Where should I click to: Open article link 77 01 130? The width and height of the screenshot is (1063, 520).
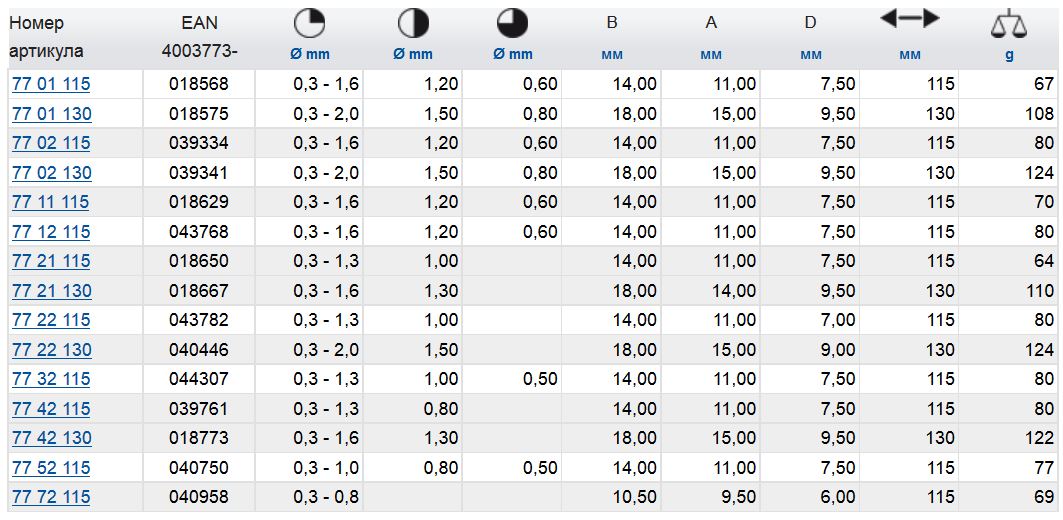[x=50, y=114]
